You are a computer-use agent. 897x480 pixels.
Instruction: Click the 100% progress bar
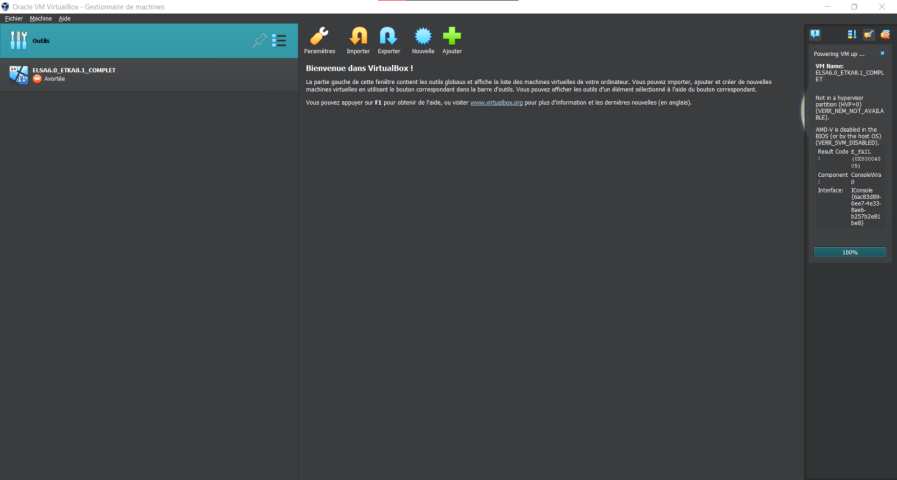pyautogui.click(x=850, y=252)
